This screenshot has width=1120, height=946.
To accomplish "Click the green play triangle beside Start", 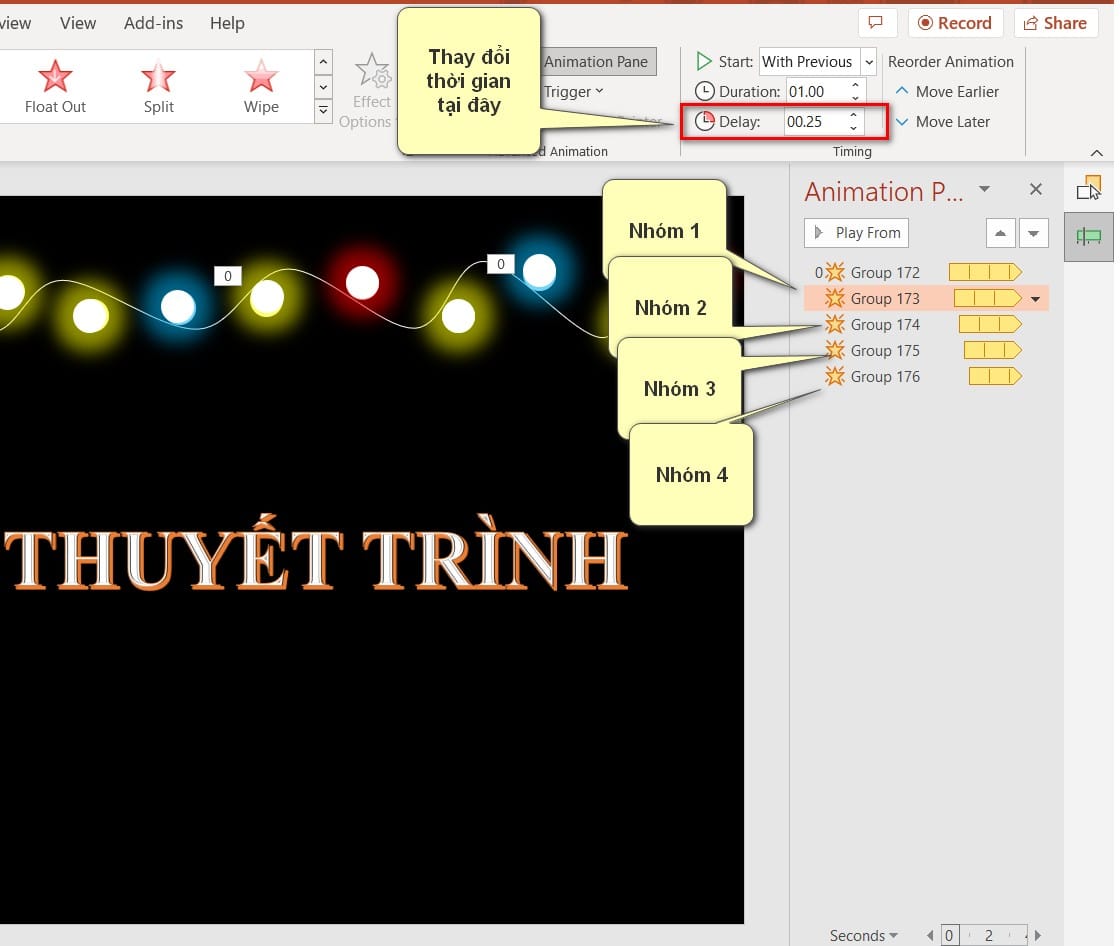I will coord(704,61).
